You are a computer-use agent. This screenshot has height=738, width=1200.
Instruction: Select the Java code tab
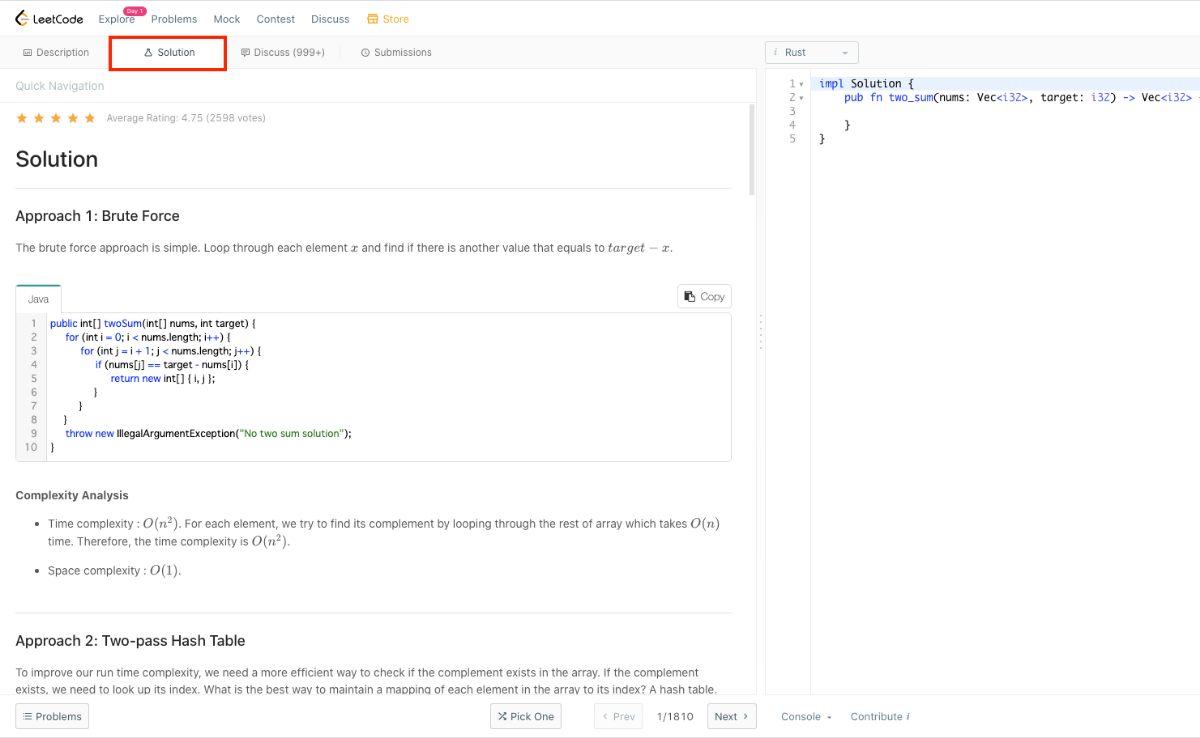(38, 299)
